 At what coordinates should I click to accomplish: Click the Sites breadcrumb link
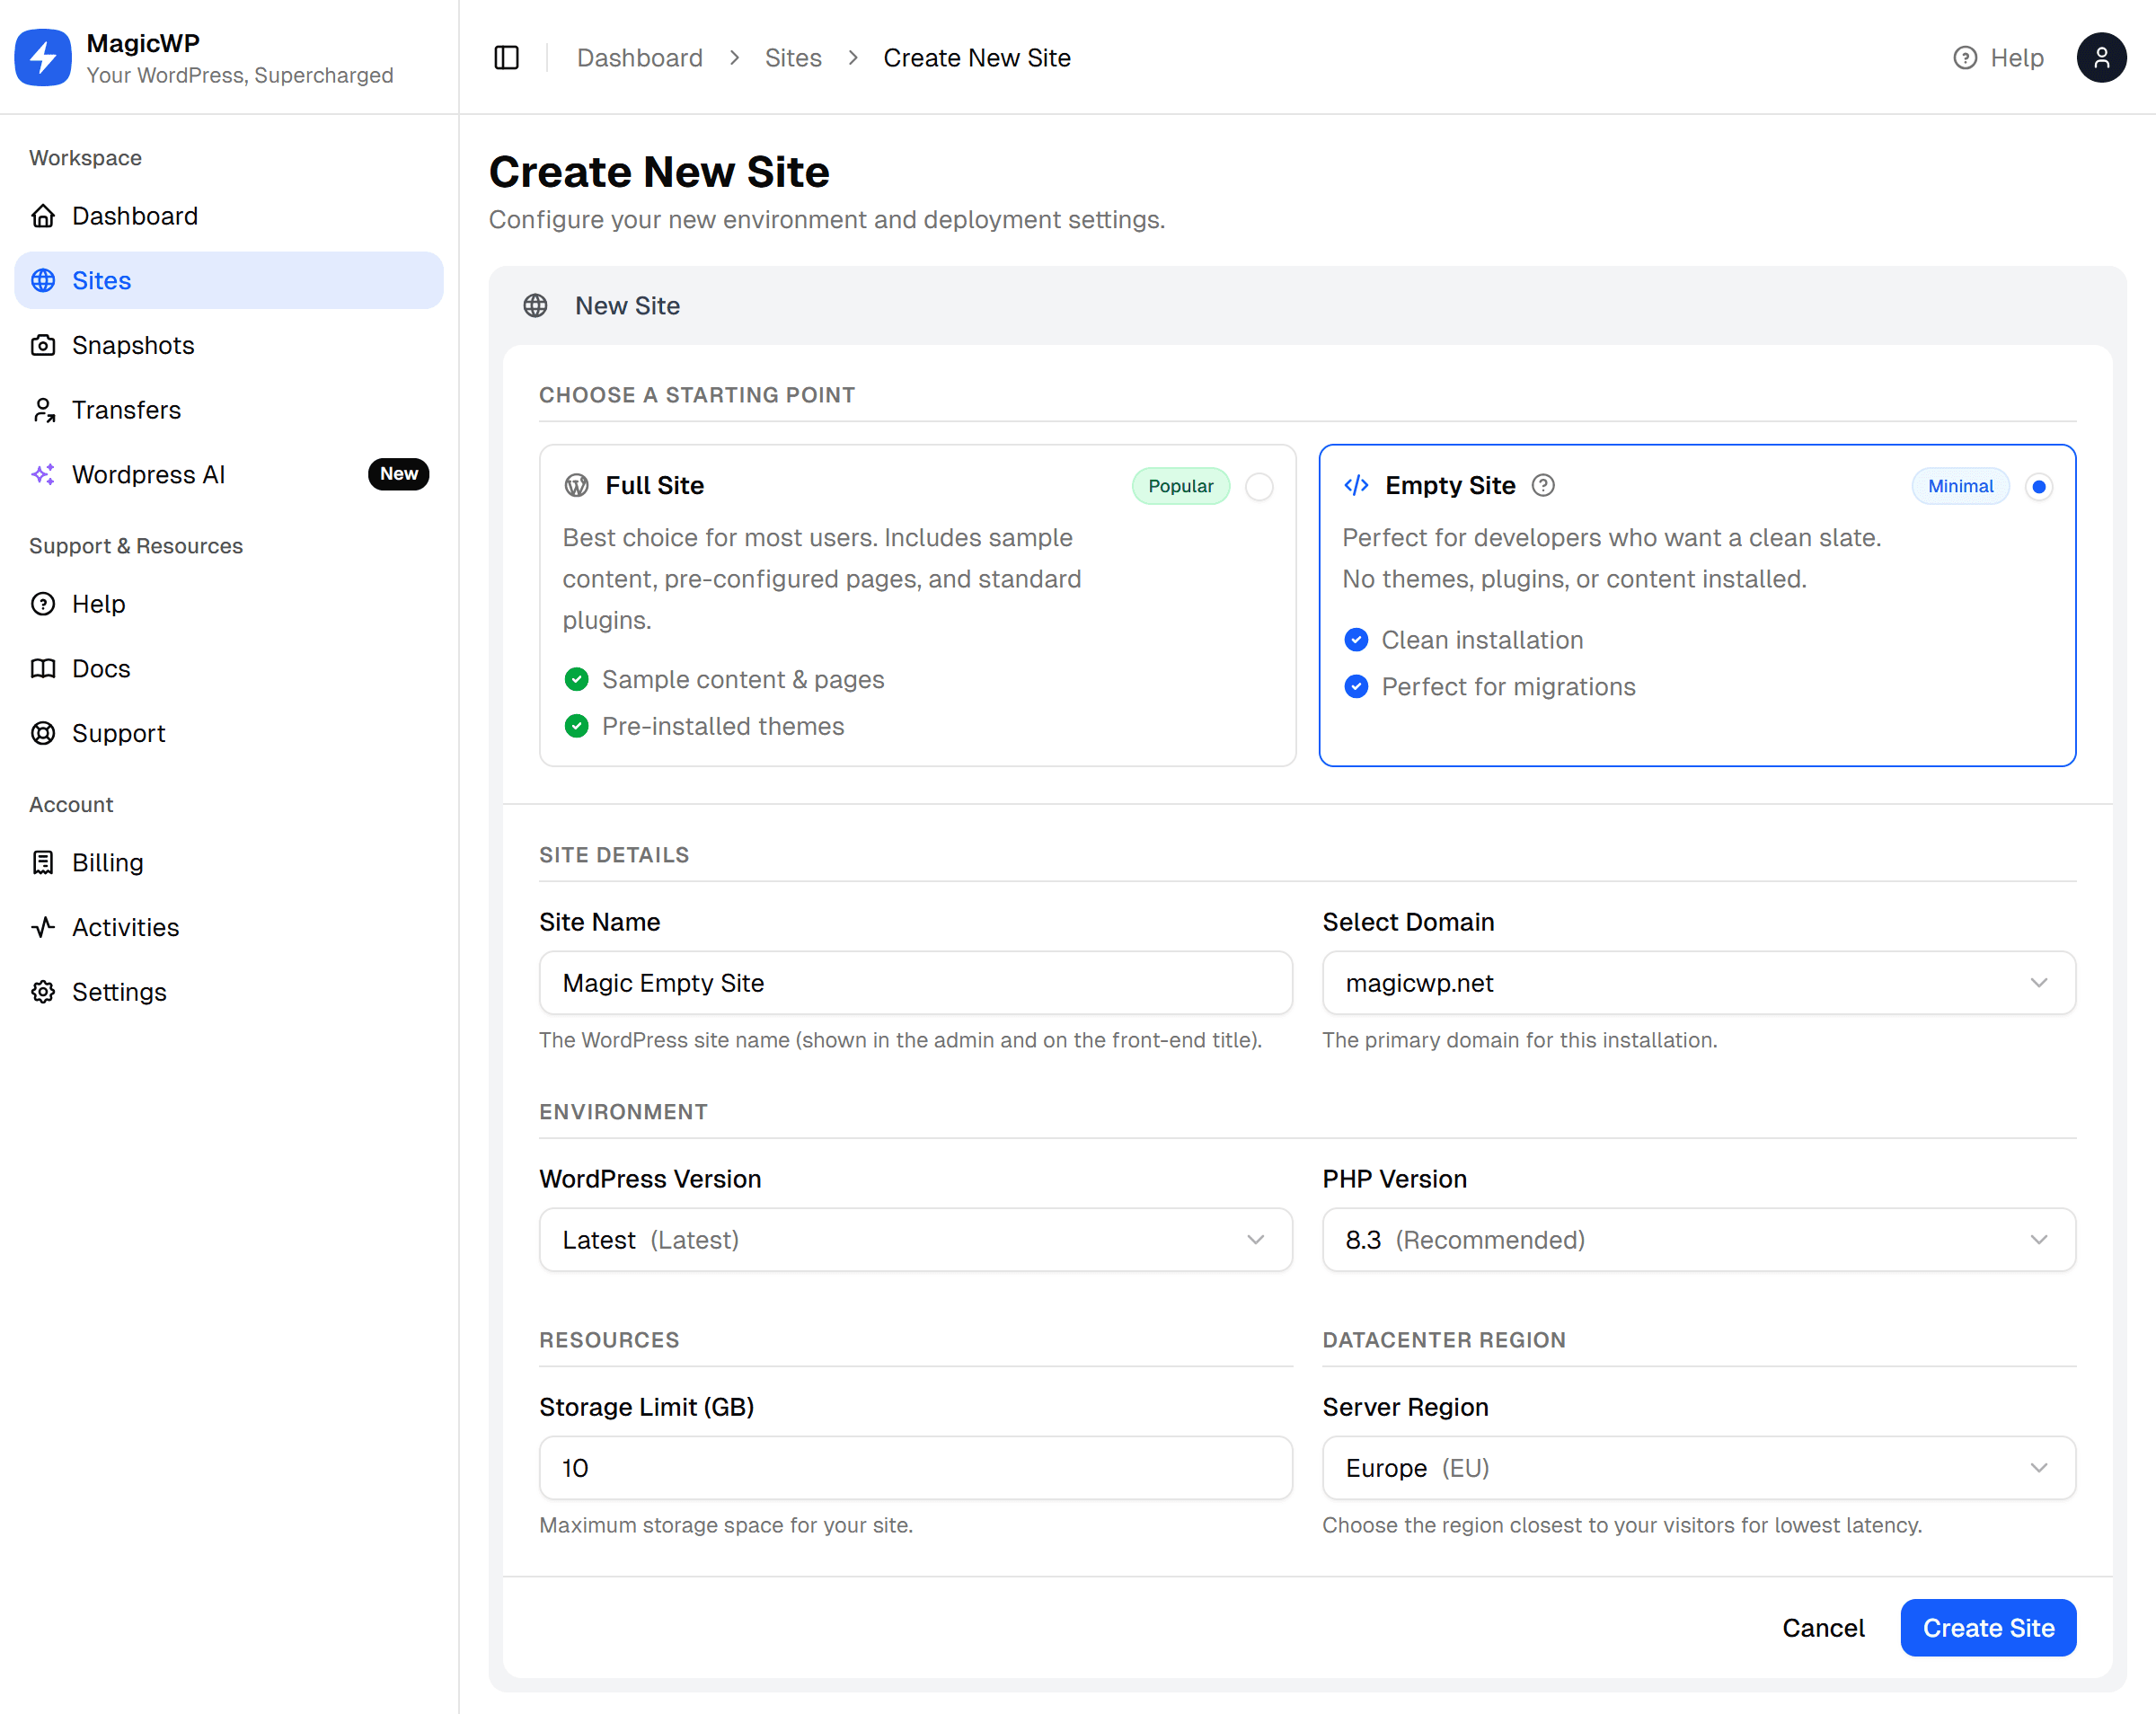[793, 58]
